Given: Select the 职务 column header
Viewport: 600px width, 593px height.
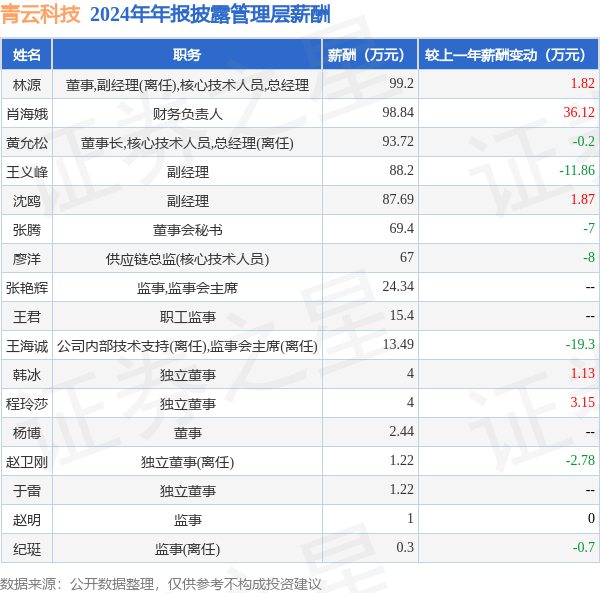Looking at the screenshot, I should pyautogui.click(x=187, y=55).
